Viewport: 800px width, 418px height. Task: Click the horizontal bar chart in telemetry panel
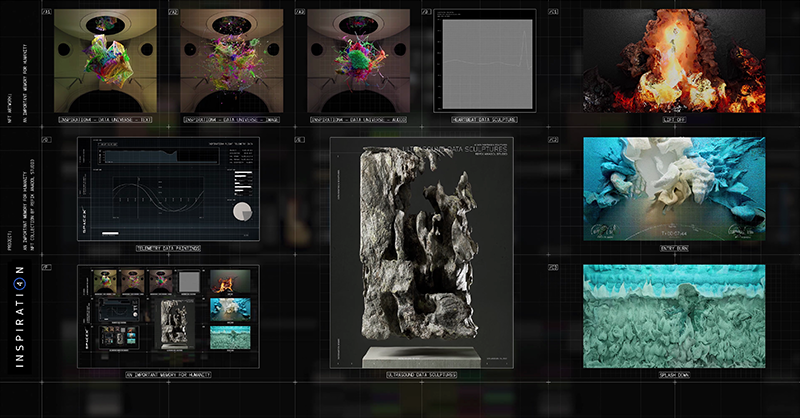(x=243, y=183)
